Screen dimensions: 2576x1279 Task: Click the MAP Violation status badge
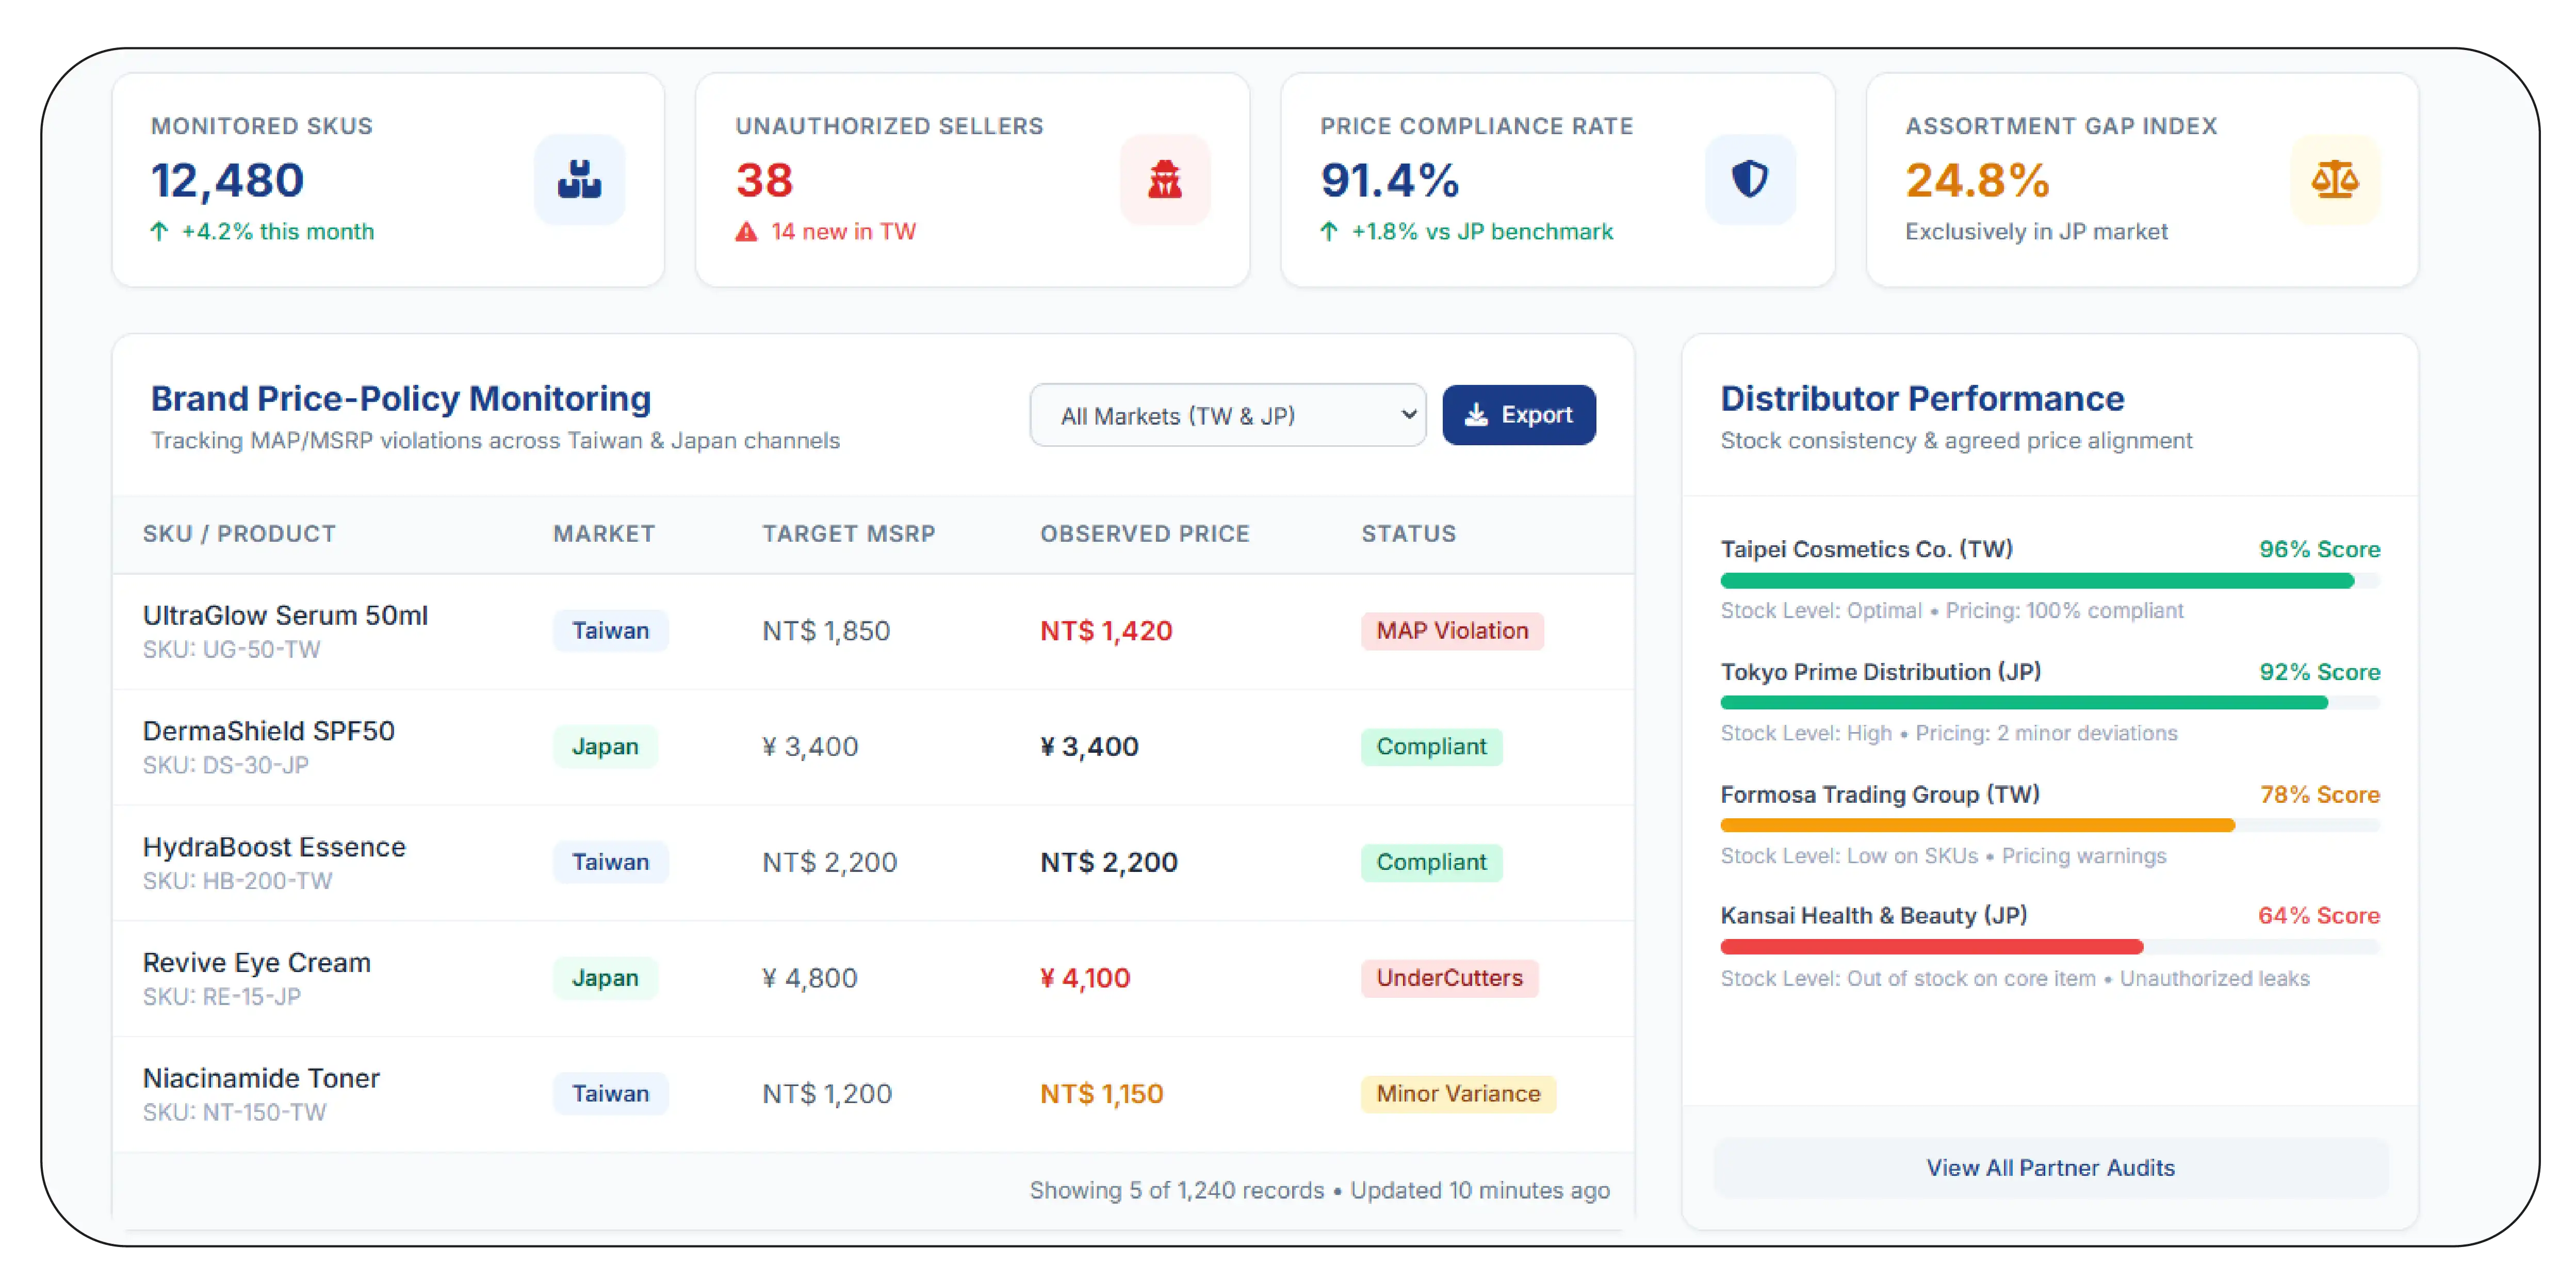[x=1452, y=631]
